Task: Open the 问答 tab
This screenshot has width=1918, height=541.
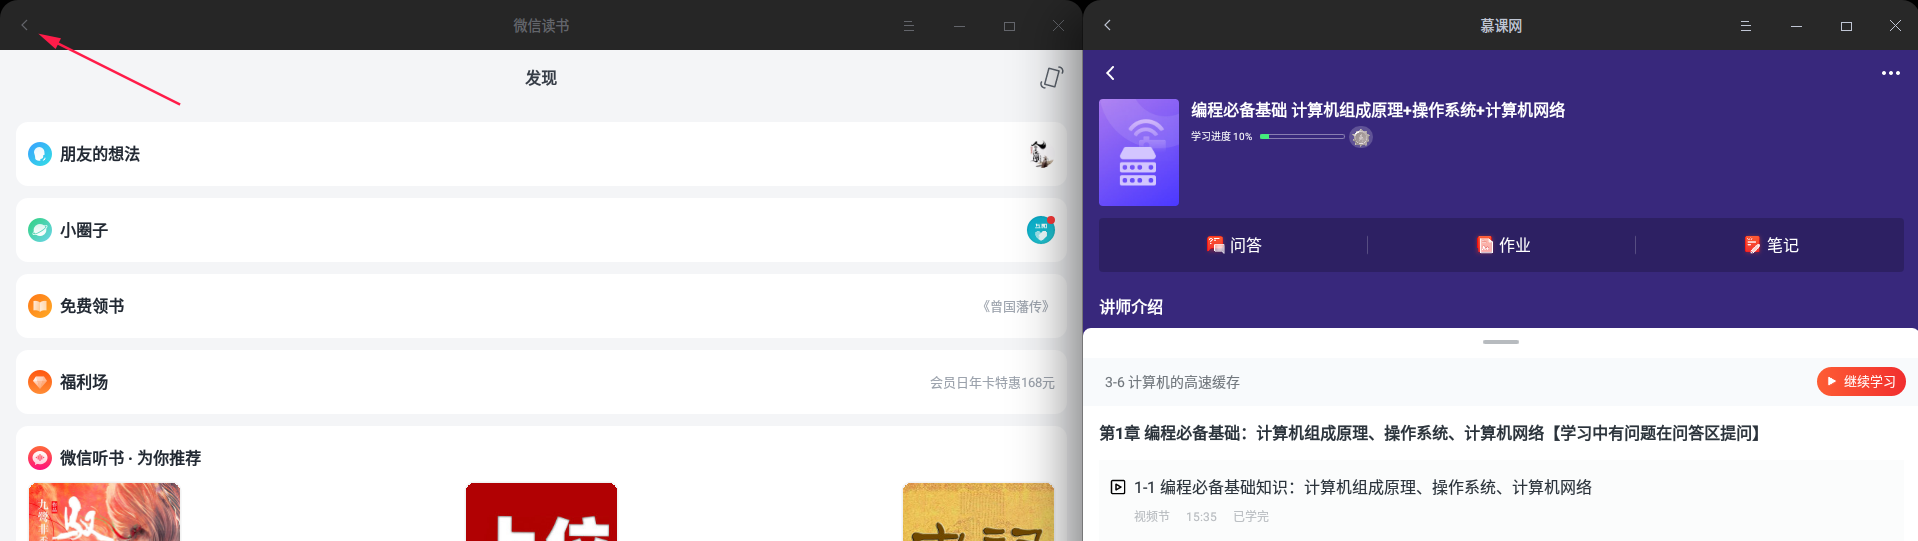Action: 1234,245
